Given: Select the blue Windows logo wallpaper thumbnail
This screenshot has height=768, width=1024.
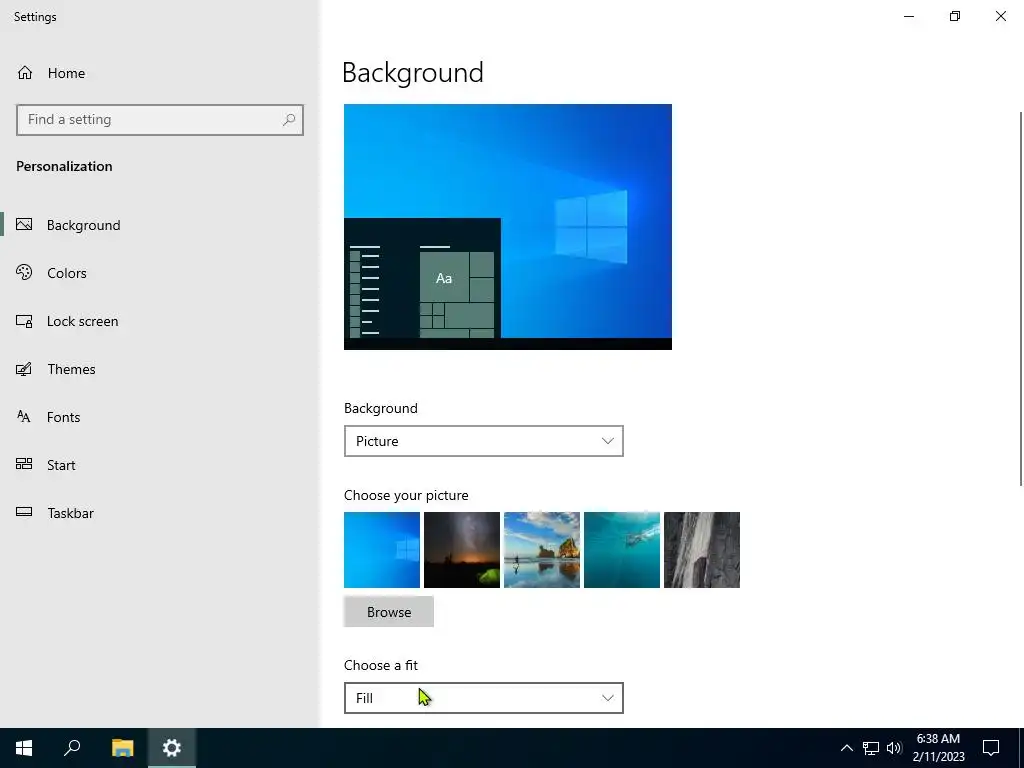Looking at the screenshot, I should (x=382, y=550).
